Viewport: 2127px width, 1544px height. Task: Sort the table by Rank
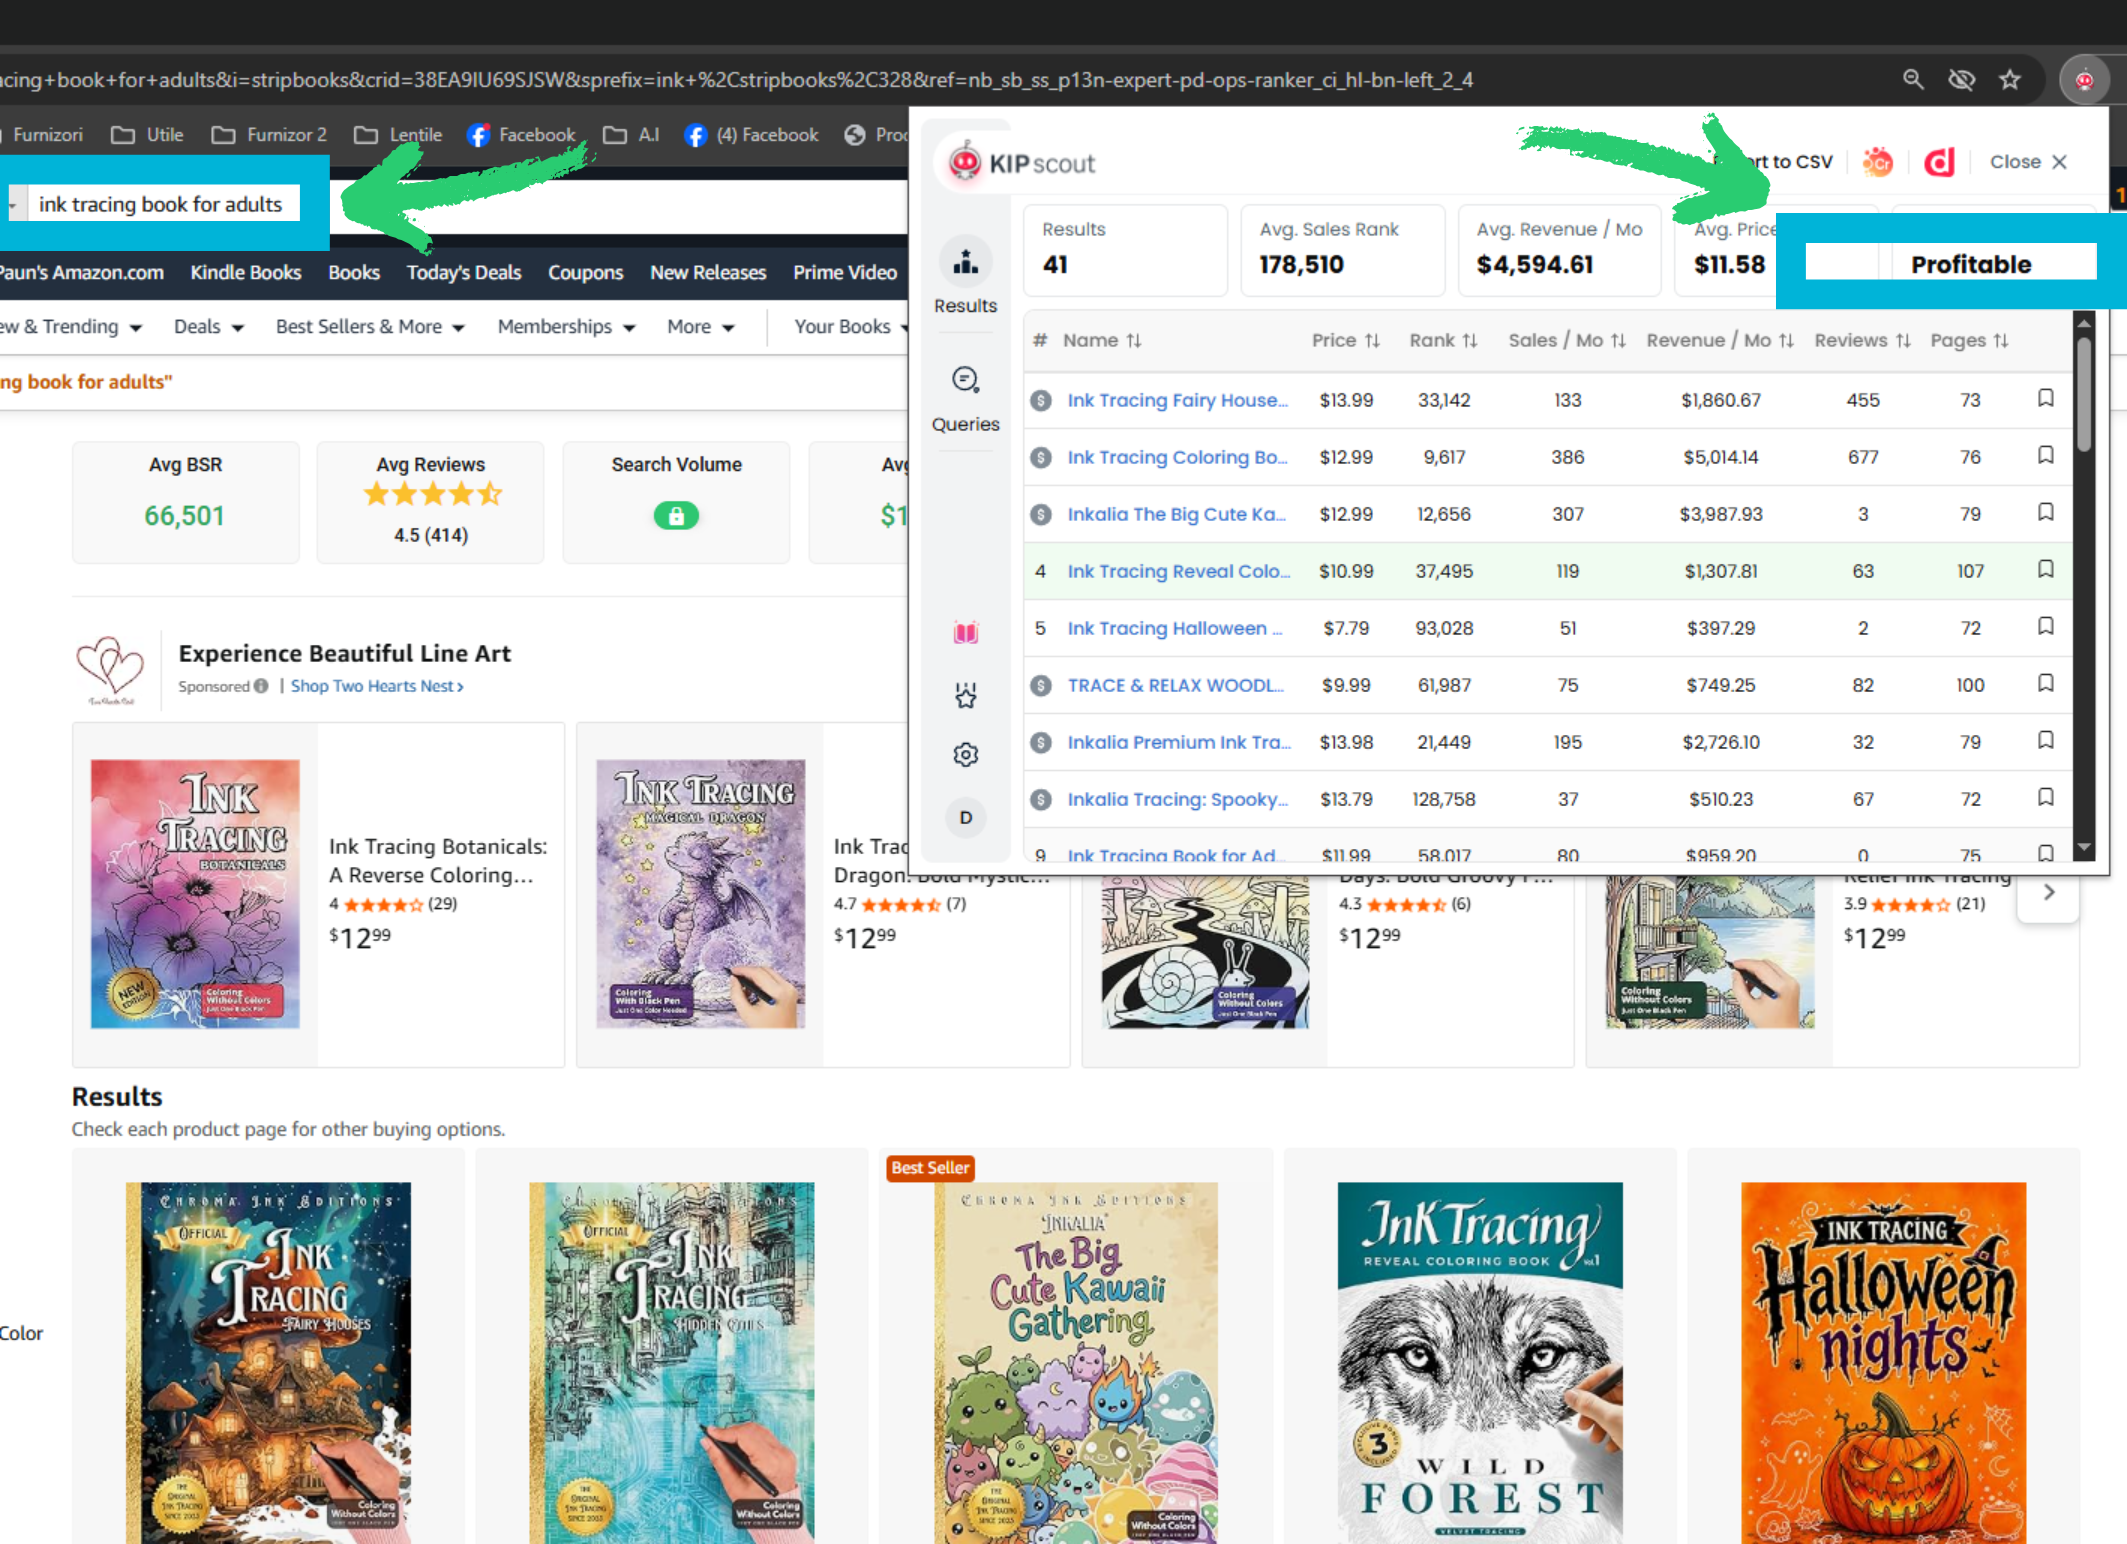1443,340
